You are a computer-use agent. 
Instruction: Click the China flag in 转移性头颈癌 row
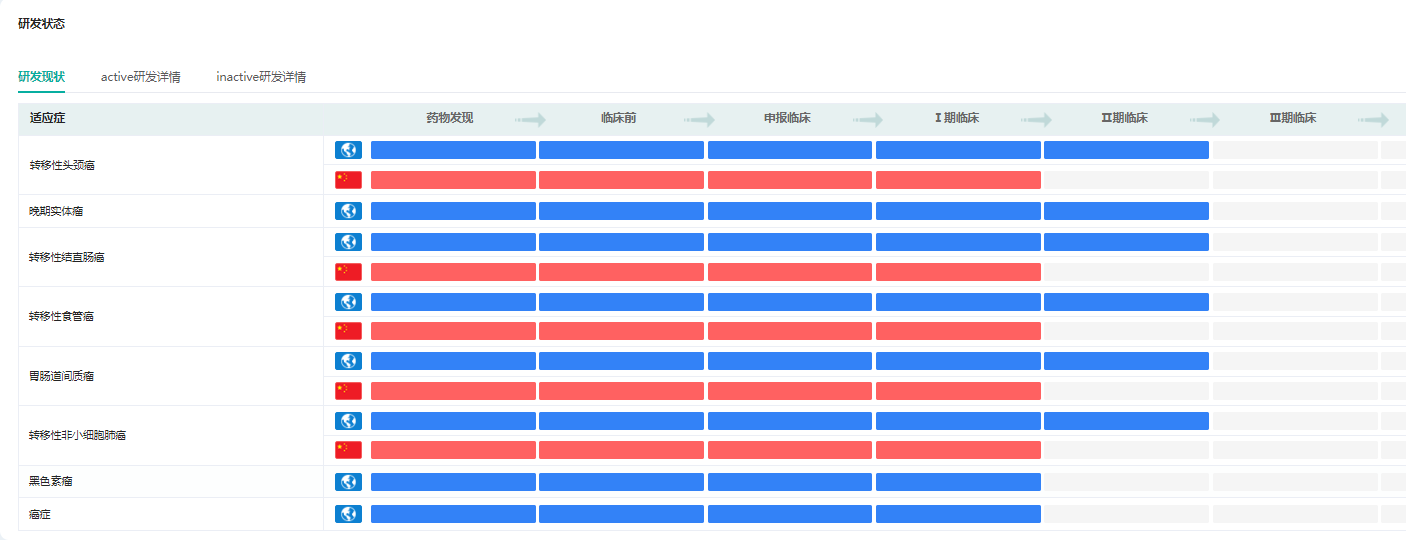[348, 180]
